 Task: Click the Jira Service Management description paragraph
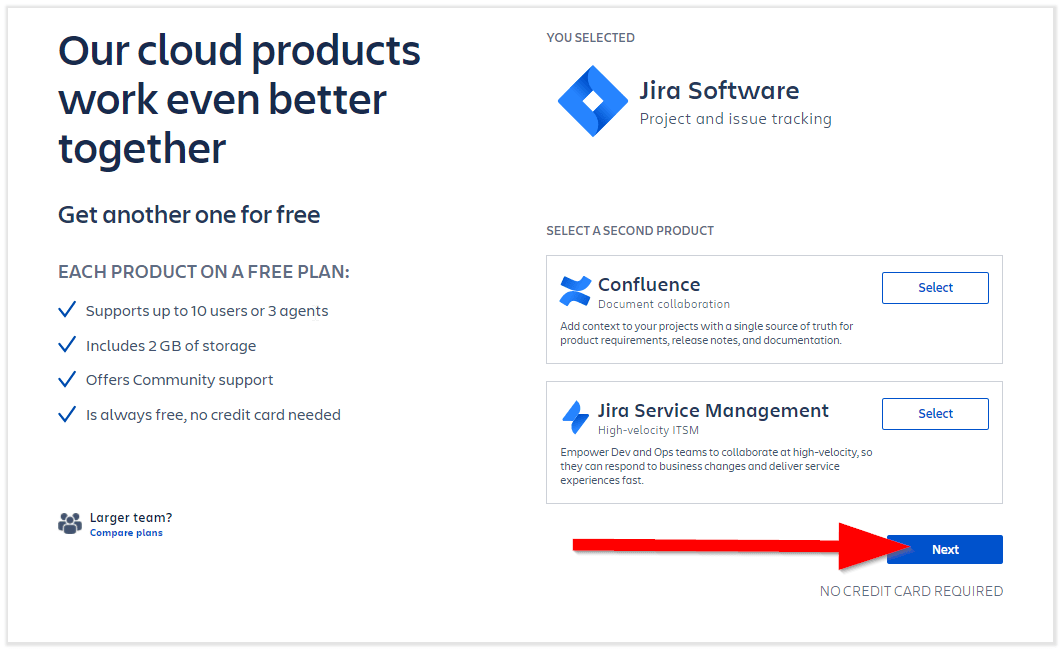click(716, 467)
